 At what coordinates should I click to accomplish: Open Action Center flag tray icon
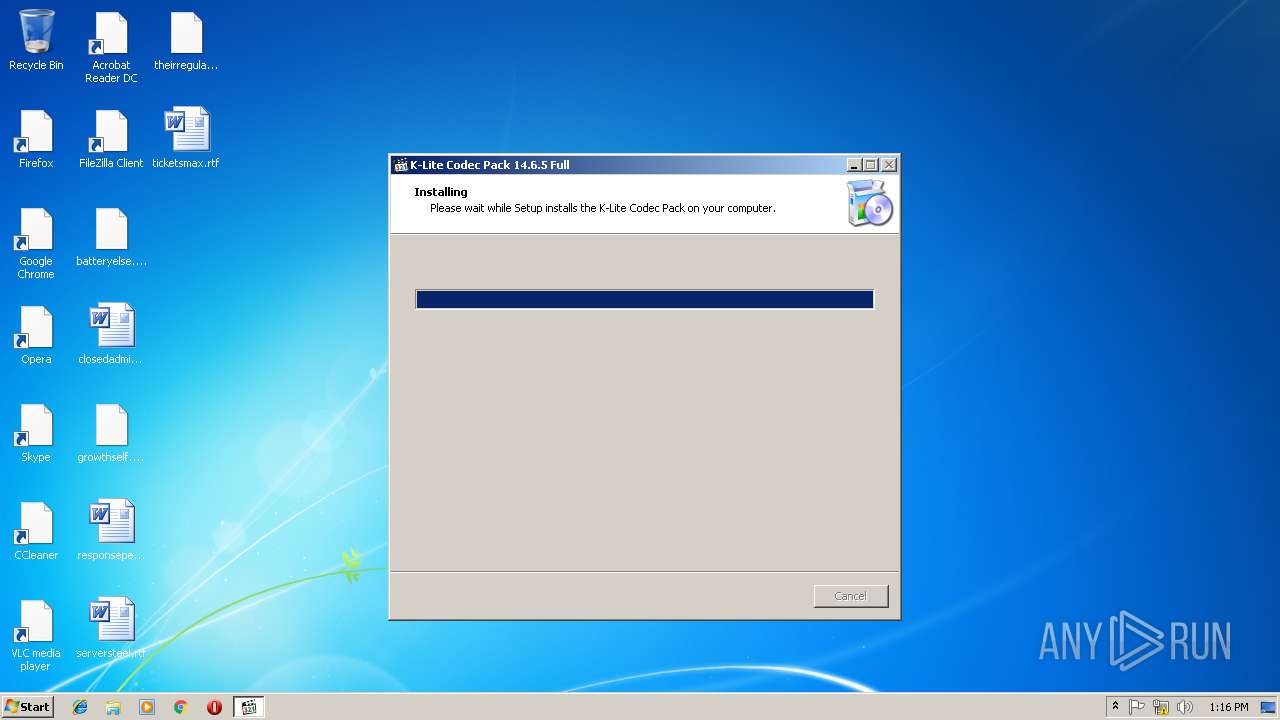point(1137,707)
